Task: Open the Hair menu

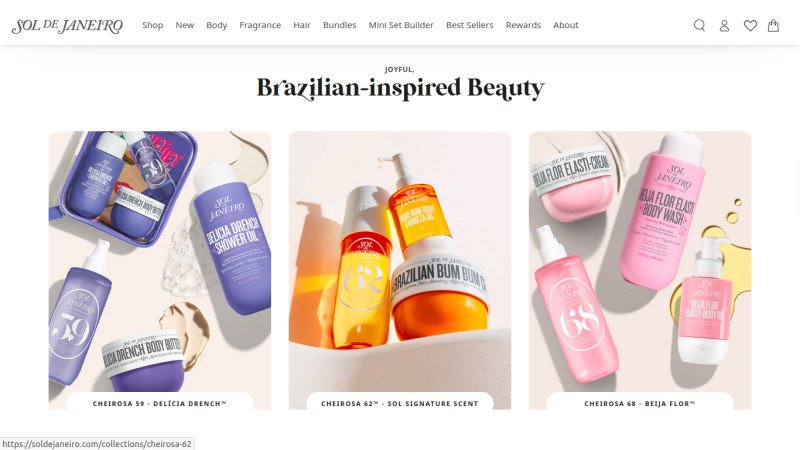Action: tap(302, 25)
